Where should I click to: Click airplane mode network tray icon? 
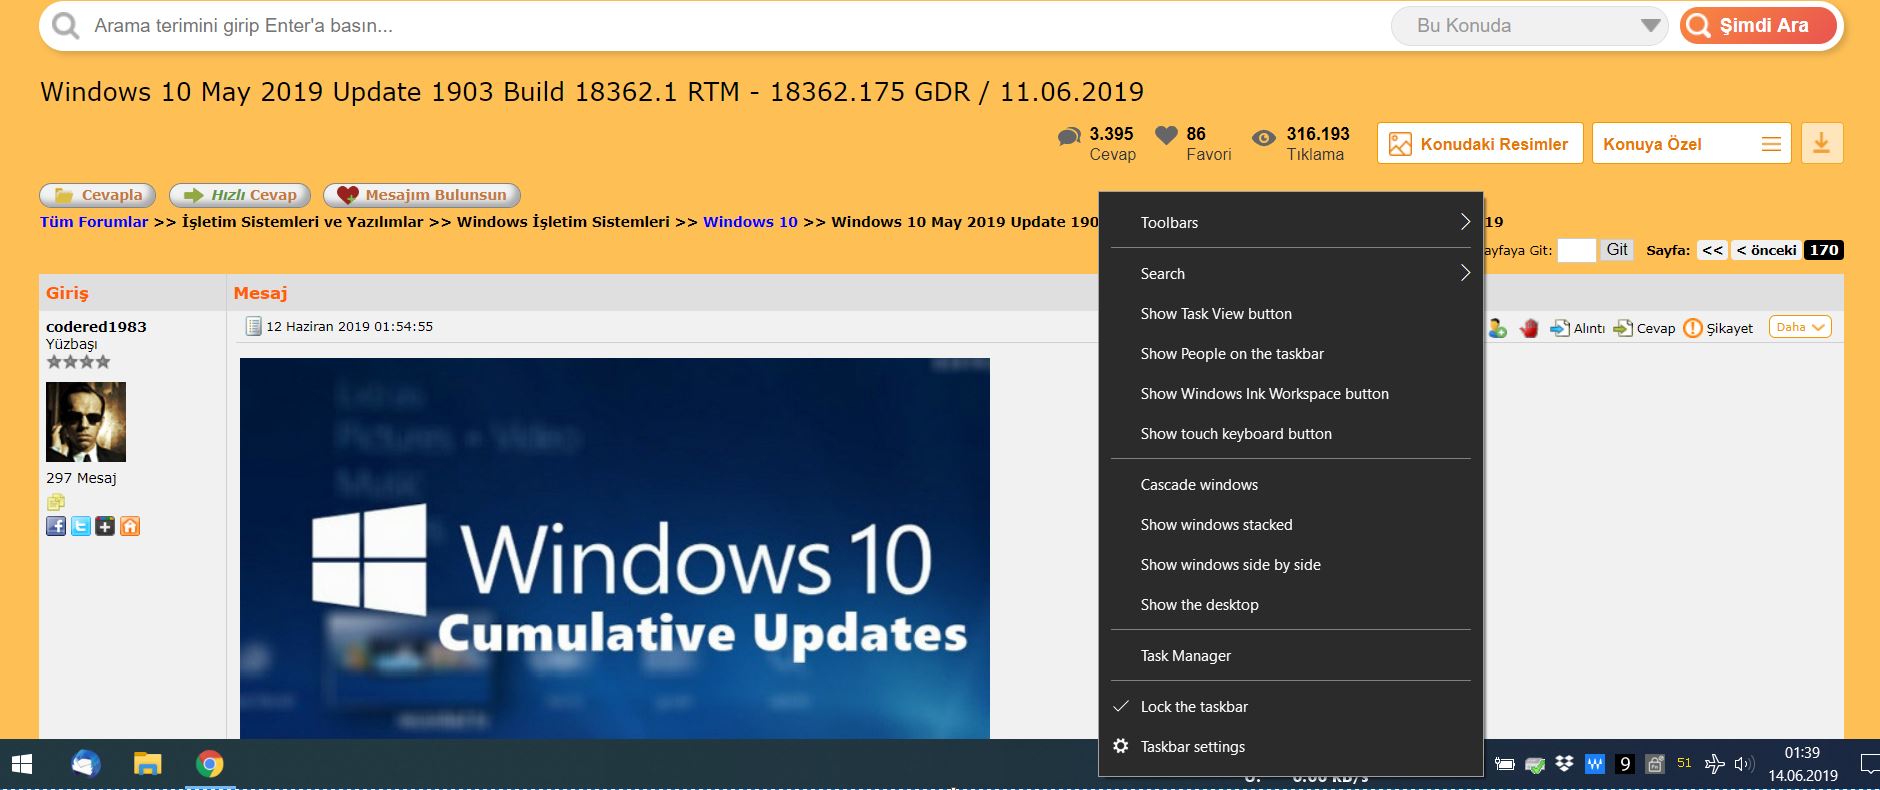[x=1714, y=764]
